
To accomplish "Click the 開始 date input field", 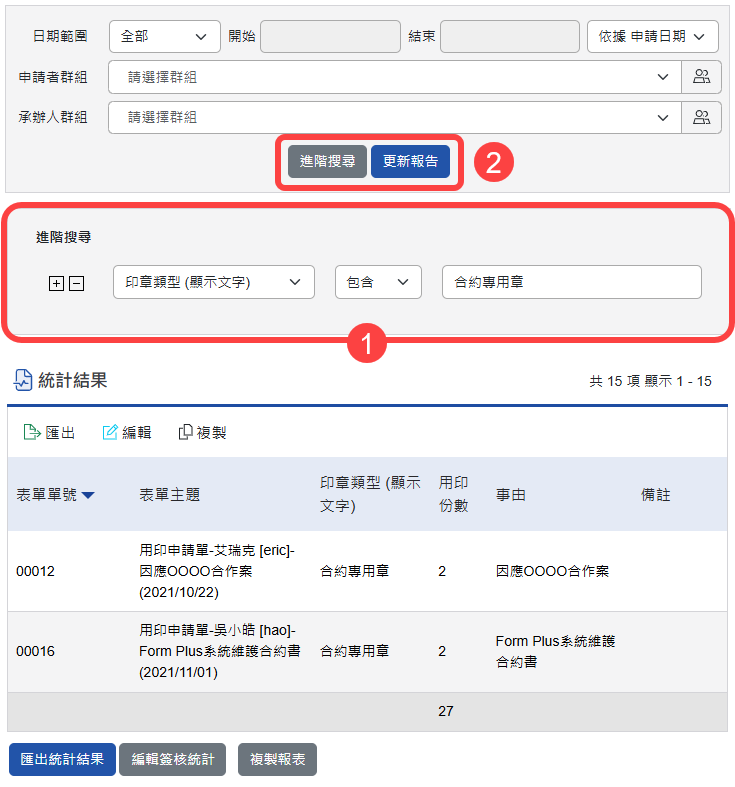I will [x=330, y=36].
